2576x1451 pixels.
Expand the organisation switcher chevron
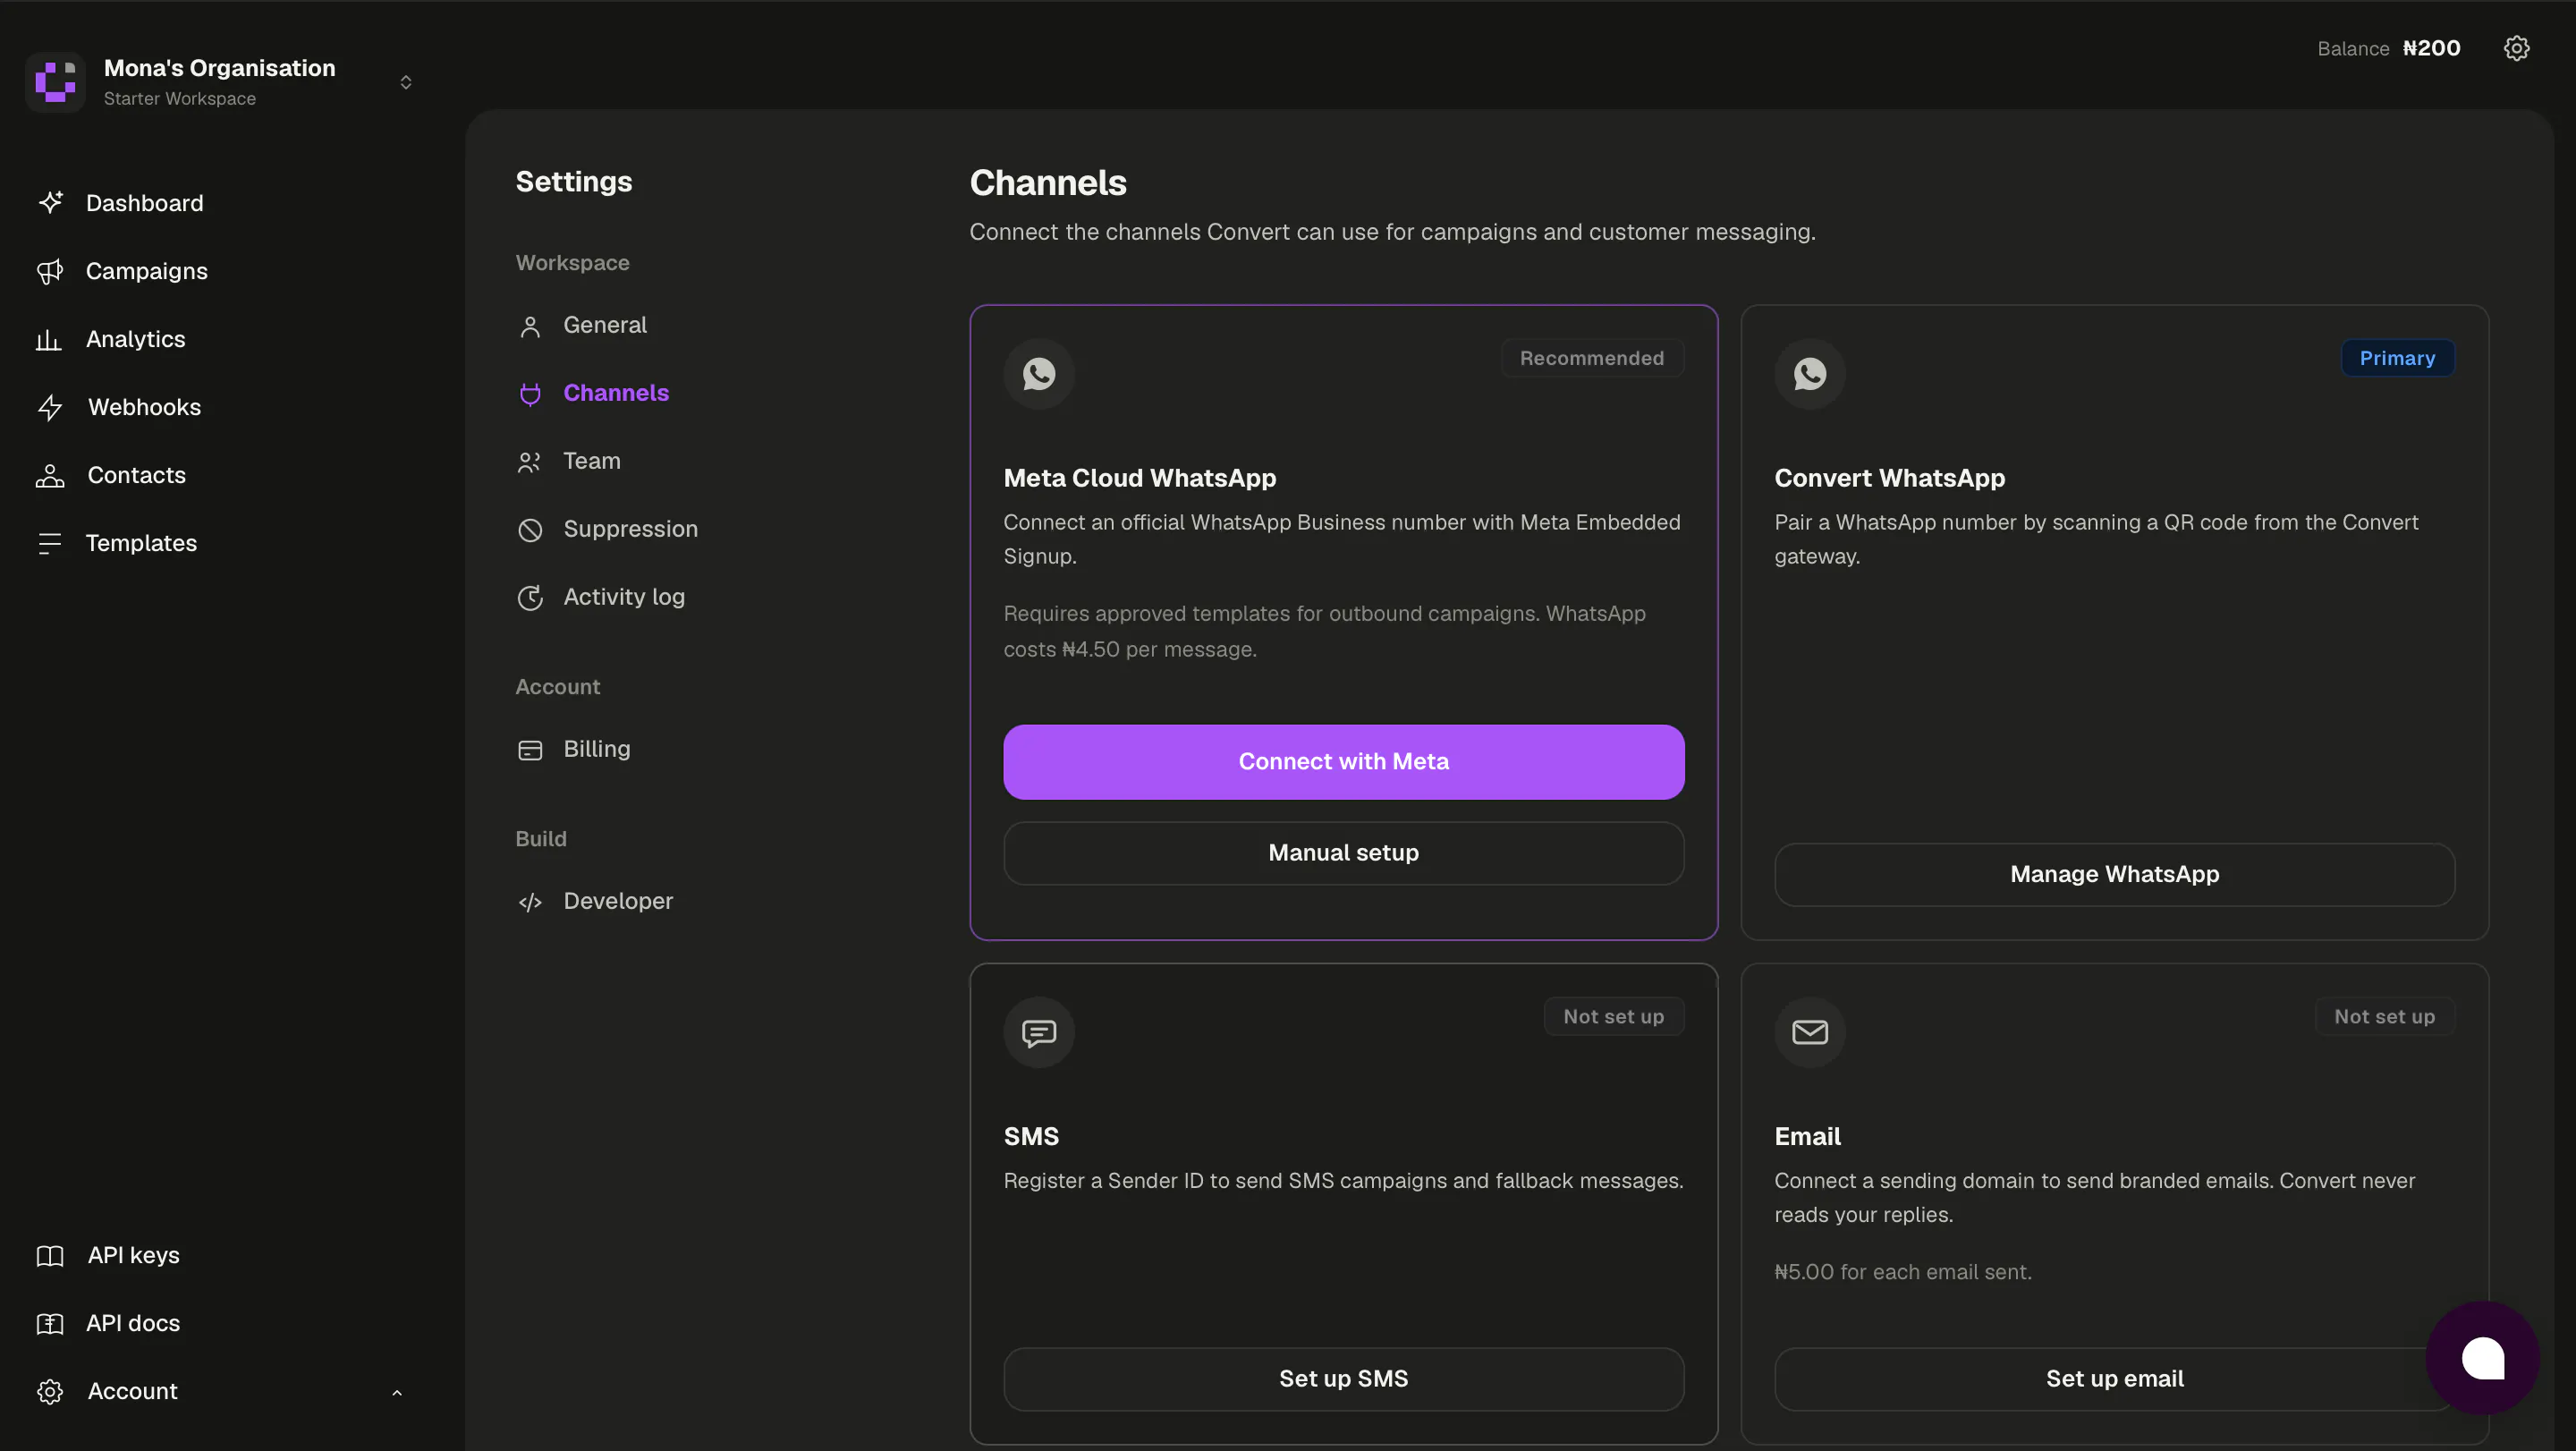click(x=406, y=82)
